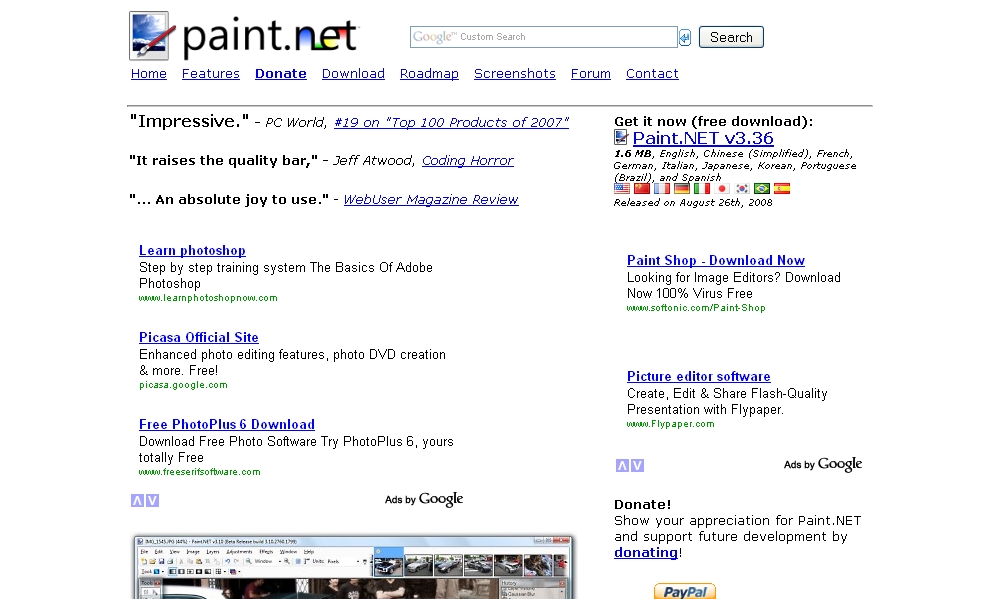
Task: Open the Roadmap navigation link
Action: tap(429, 73)
